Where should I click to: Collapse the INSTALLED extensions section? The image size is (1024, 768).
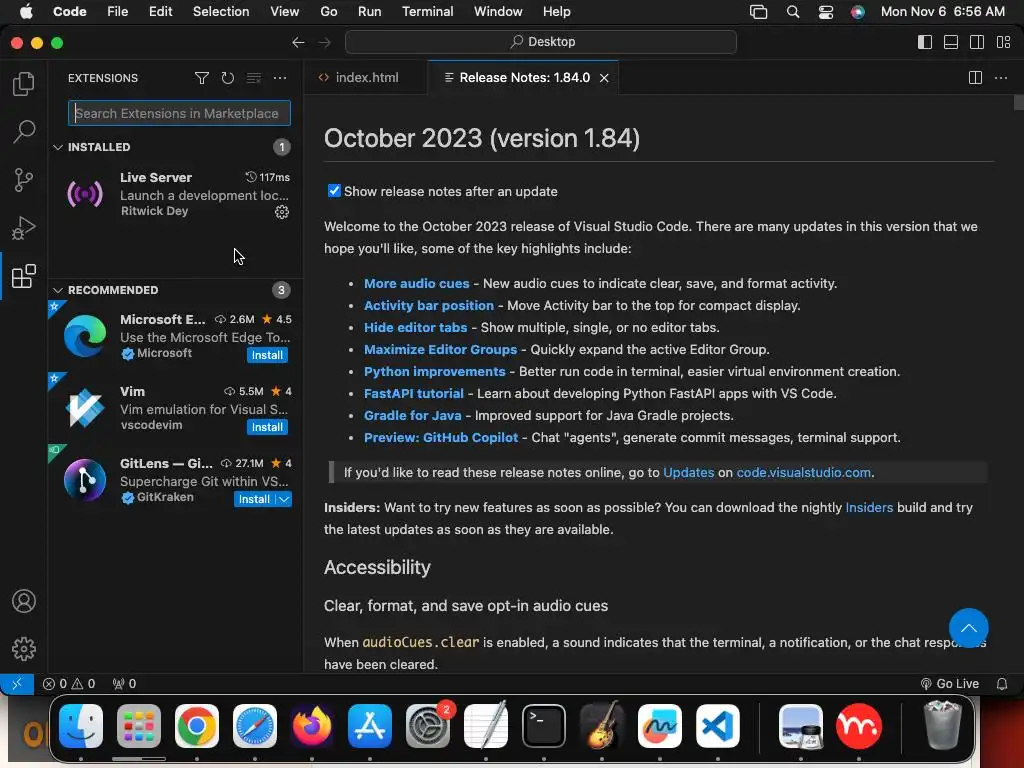click(58, 147)
